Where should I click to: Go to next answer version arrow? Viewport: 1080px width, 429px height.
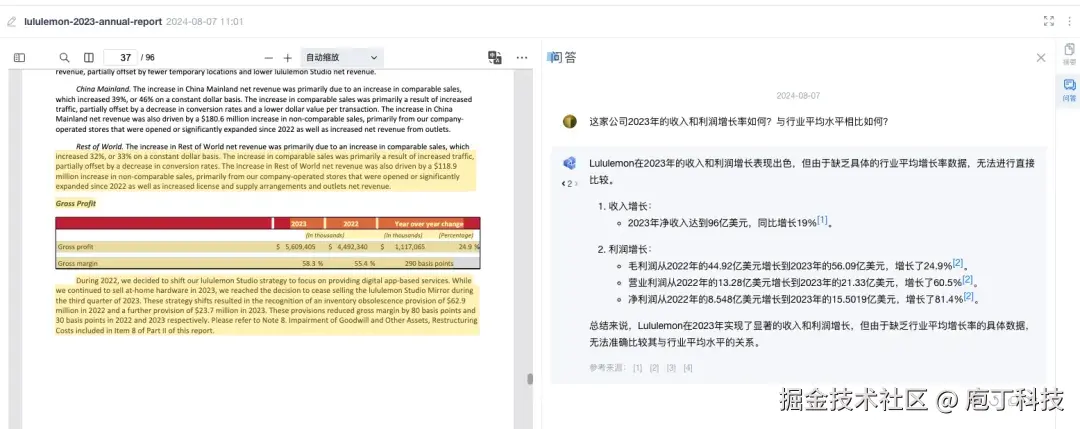[577, 183]
